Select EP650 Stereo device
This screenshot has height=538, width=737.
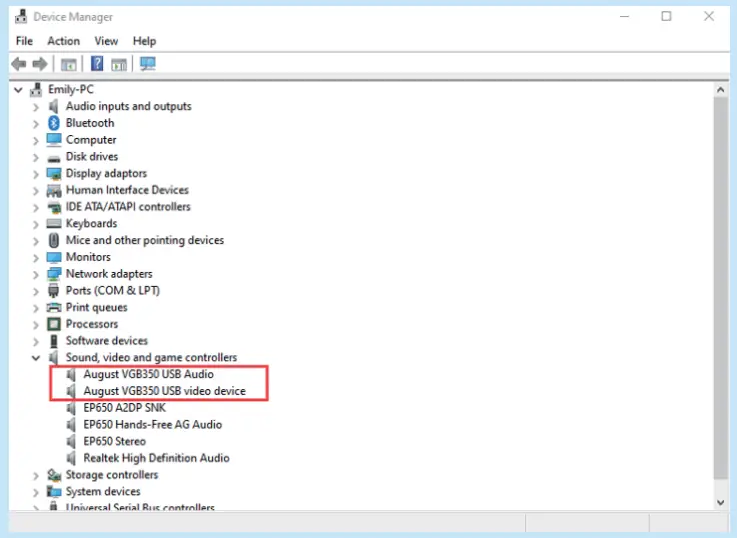point(115,441)
